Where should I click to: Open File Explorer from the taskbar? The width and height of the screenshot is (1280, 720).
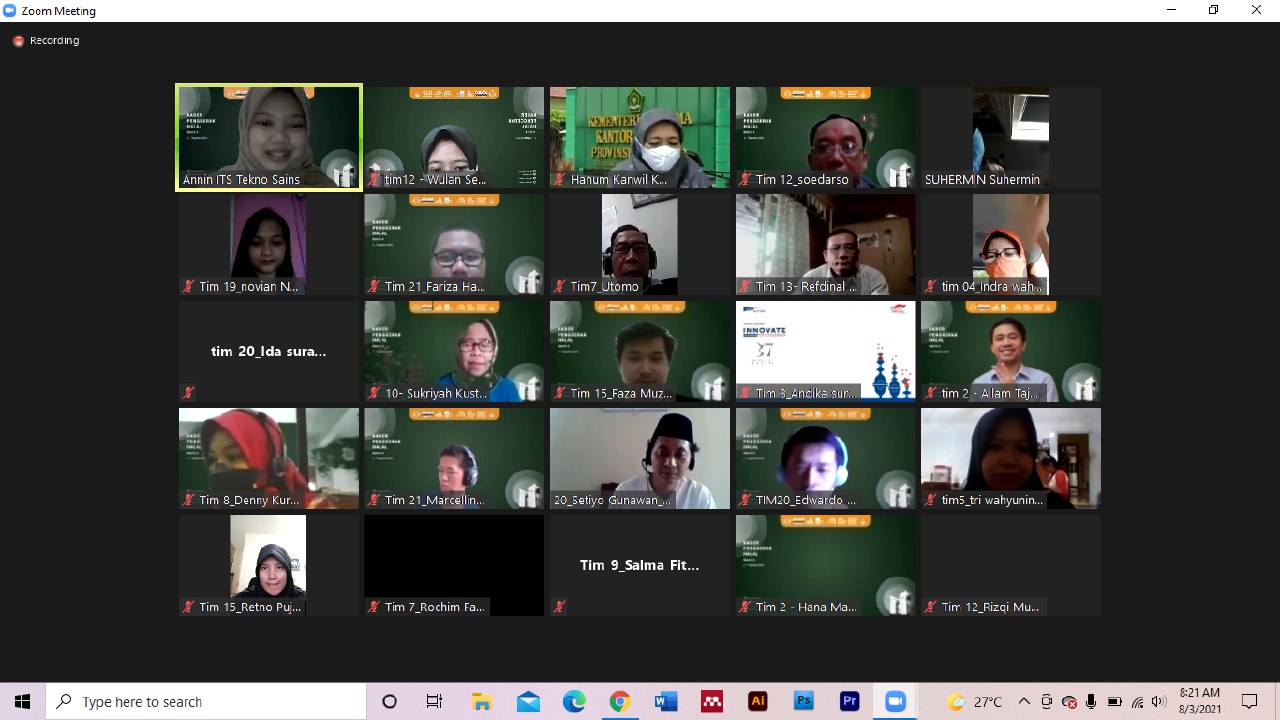pos(482,701)
